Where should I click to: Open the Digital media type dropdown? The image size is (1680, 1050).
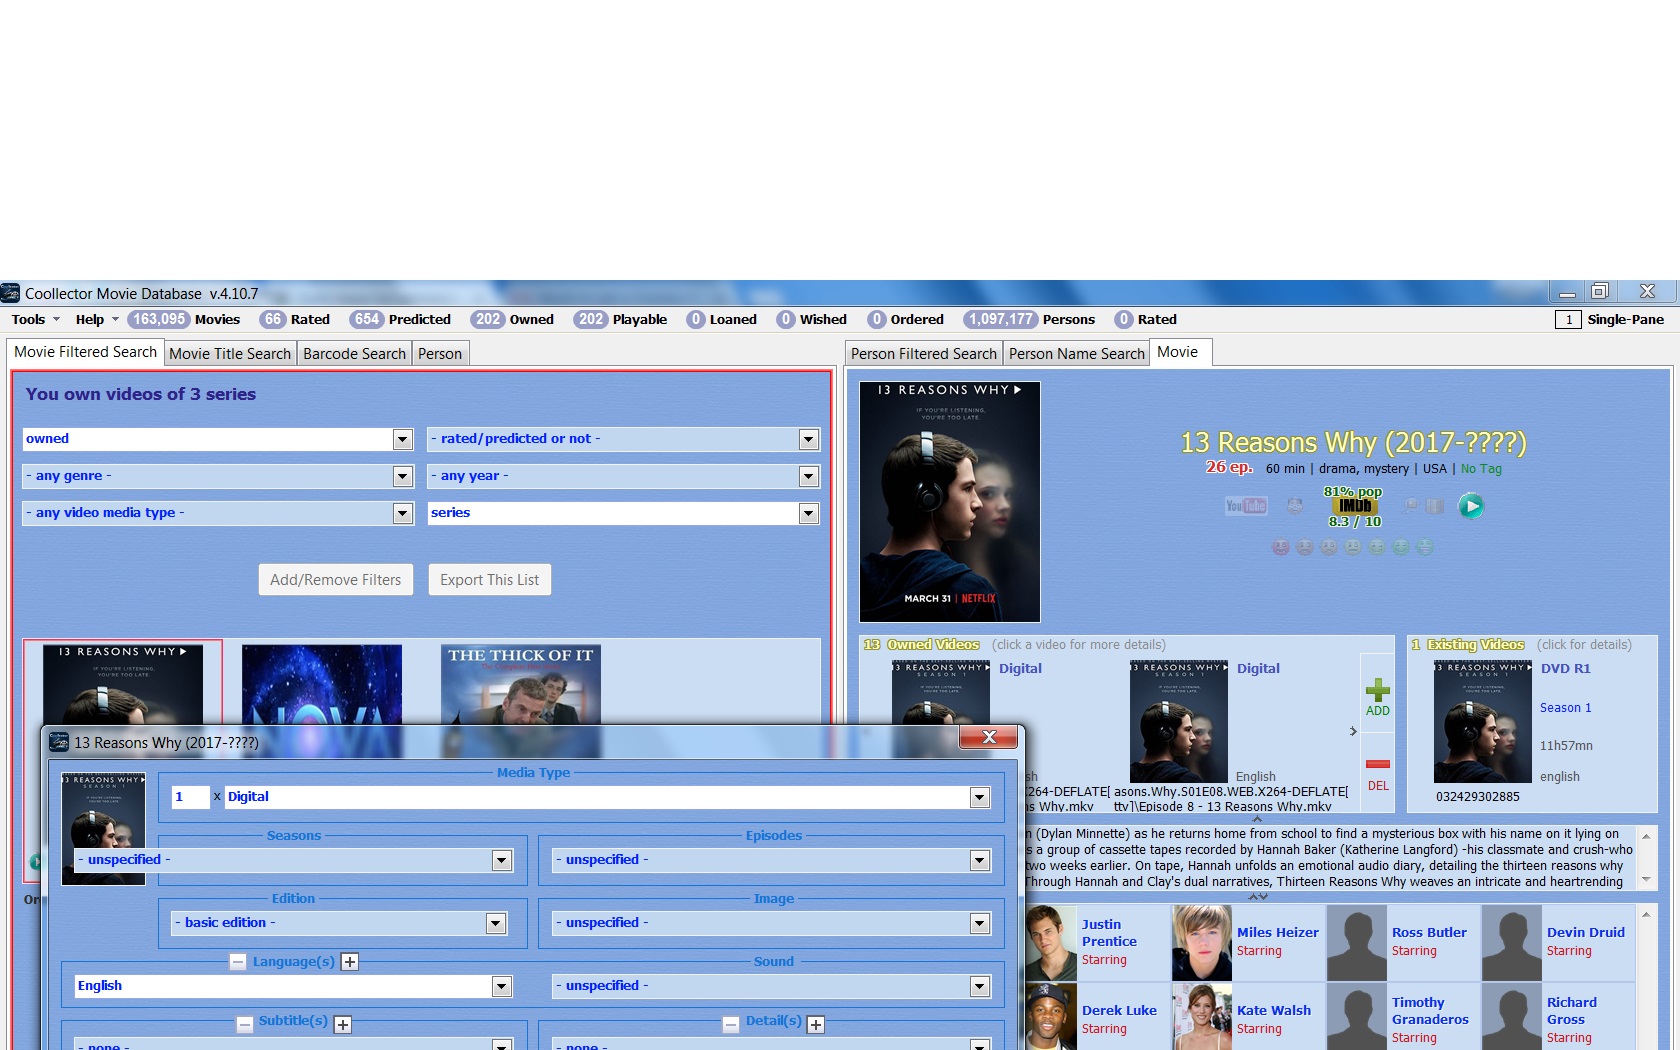click(x=980, y=797)
